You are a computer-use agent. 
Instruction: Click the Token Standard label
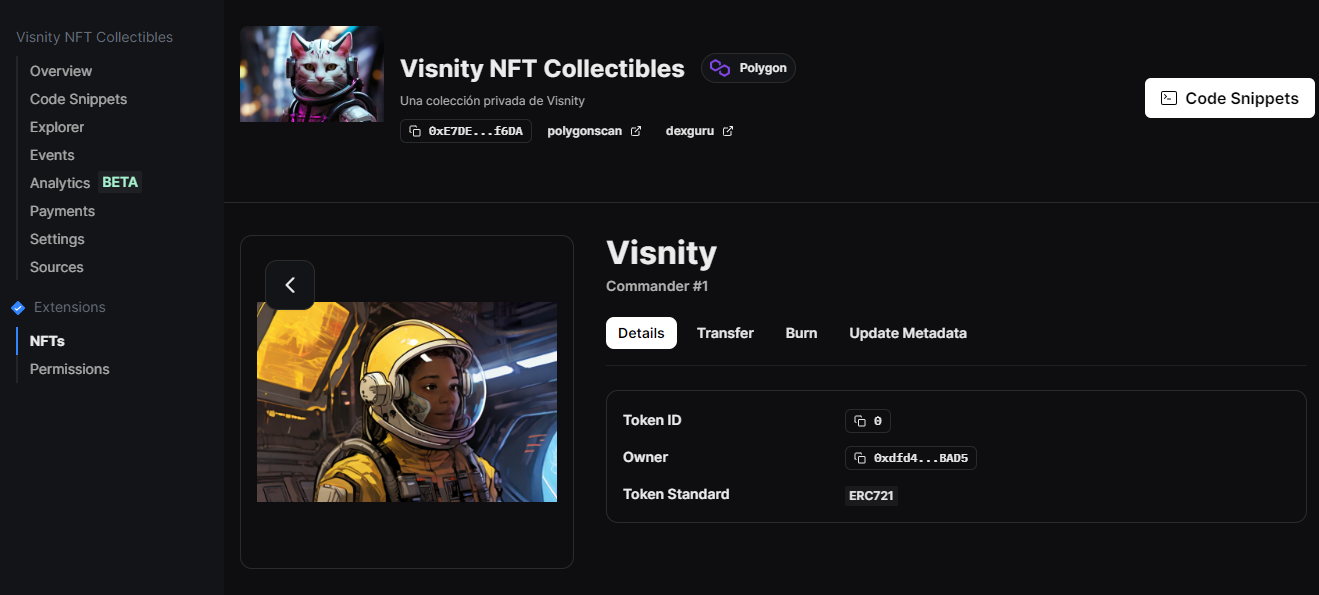coord(676,494)
